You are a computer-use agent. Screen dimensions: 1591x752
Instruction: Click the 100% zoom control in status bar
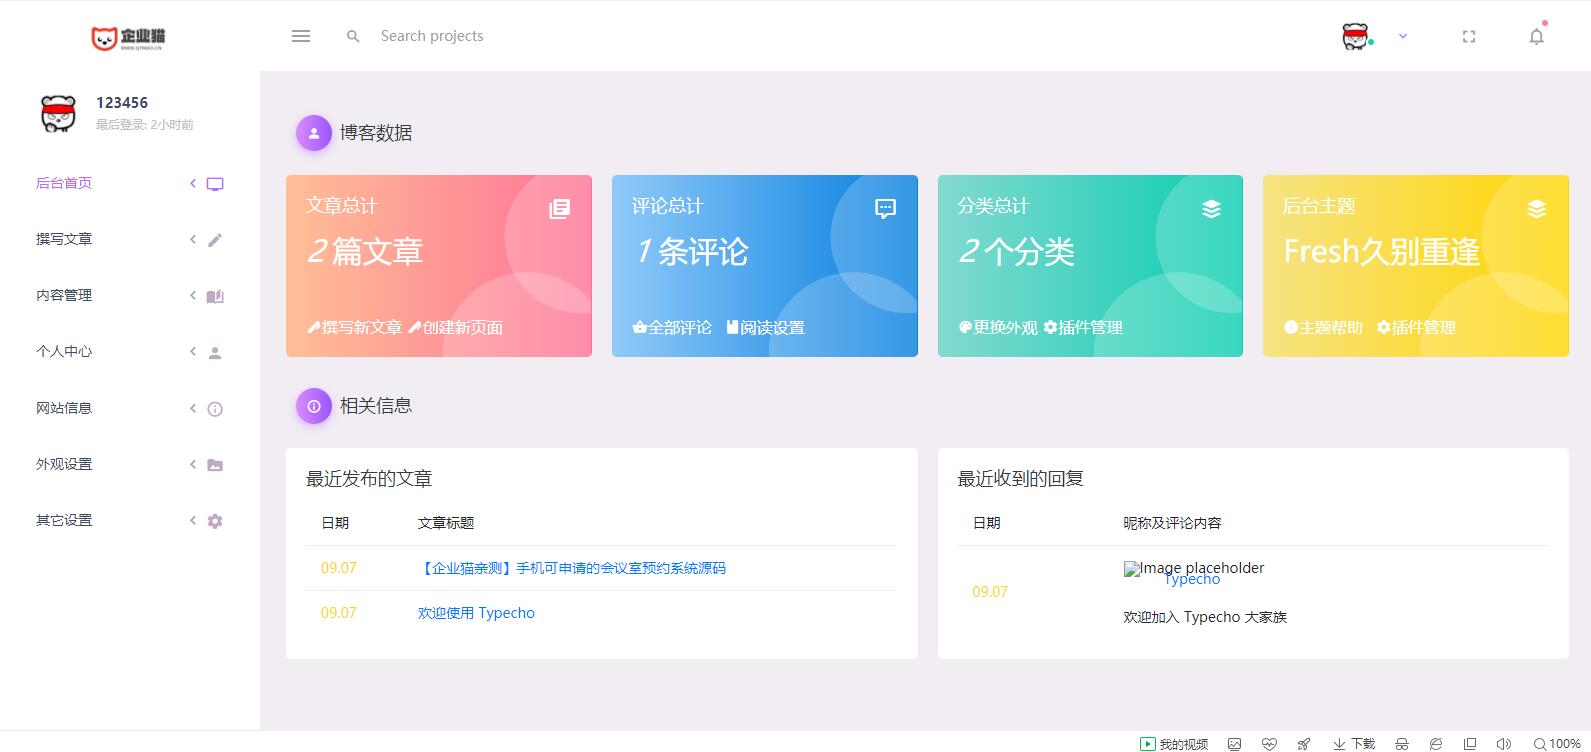pos(1557,744)
